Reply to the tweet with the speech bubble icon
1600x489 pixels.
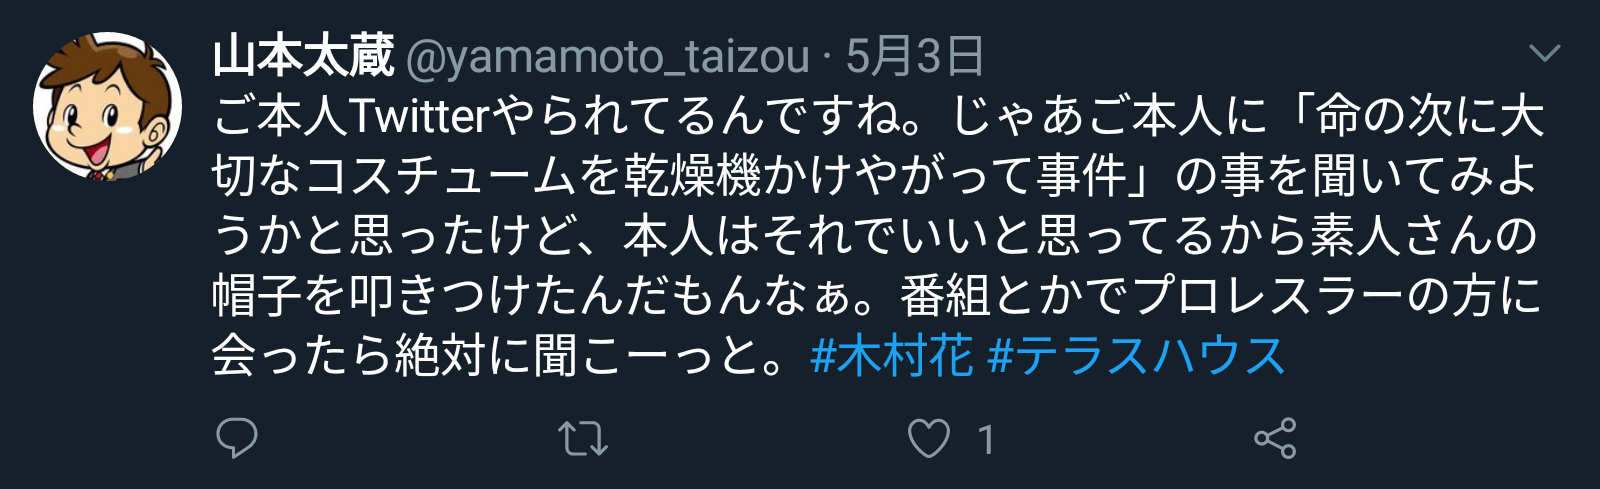(237, 438)
